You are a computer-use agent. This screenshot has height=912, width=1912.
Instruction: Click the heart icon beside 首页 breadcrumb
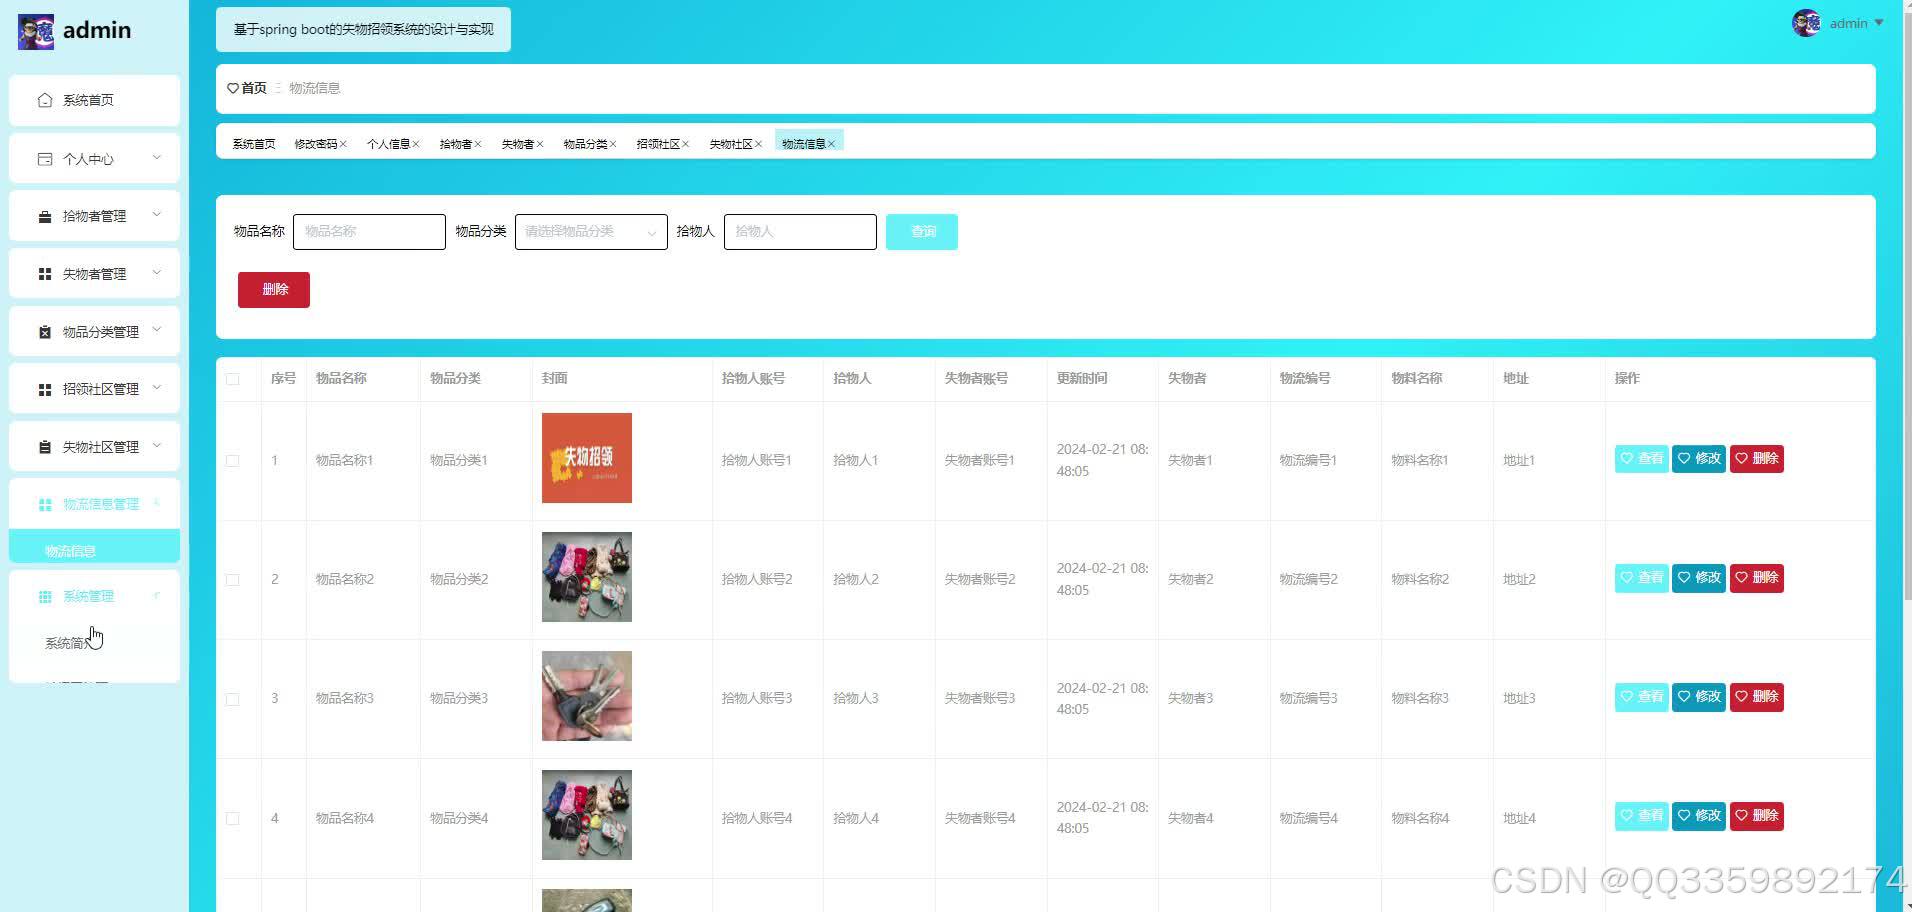[x=233, y=88]
